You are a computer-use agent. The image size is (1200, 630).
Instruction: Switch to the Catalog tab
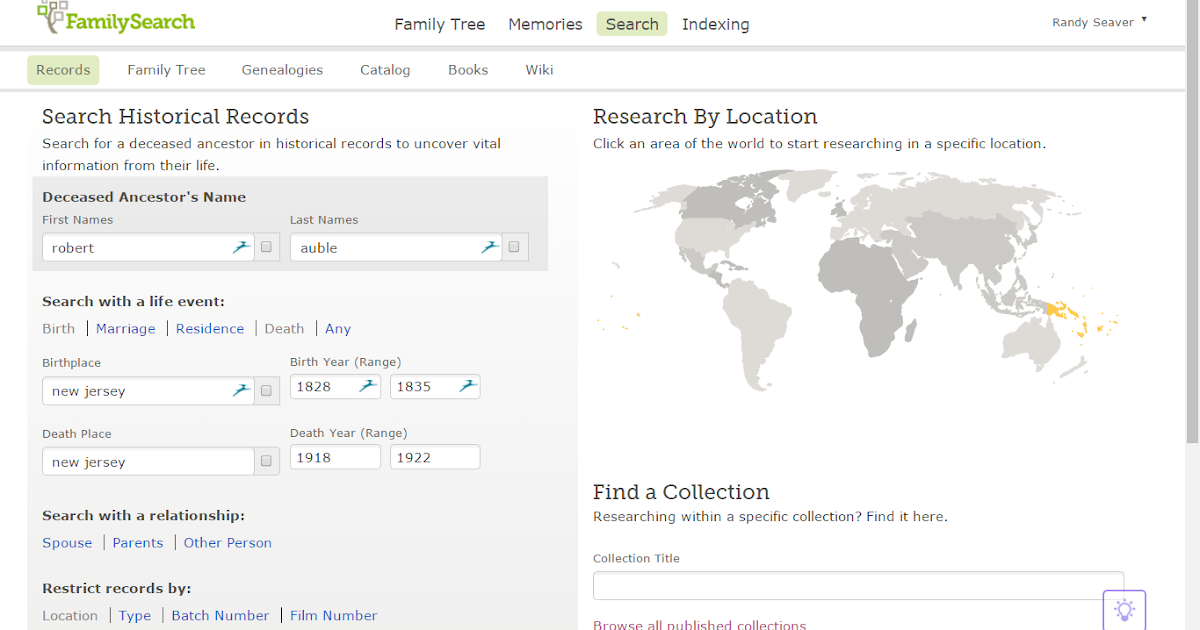pyautogui.click(x=385, y=69)
